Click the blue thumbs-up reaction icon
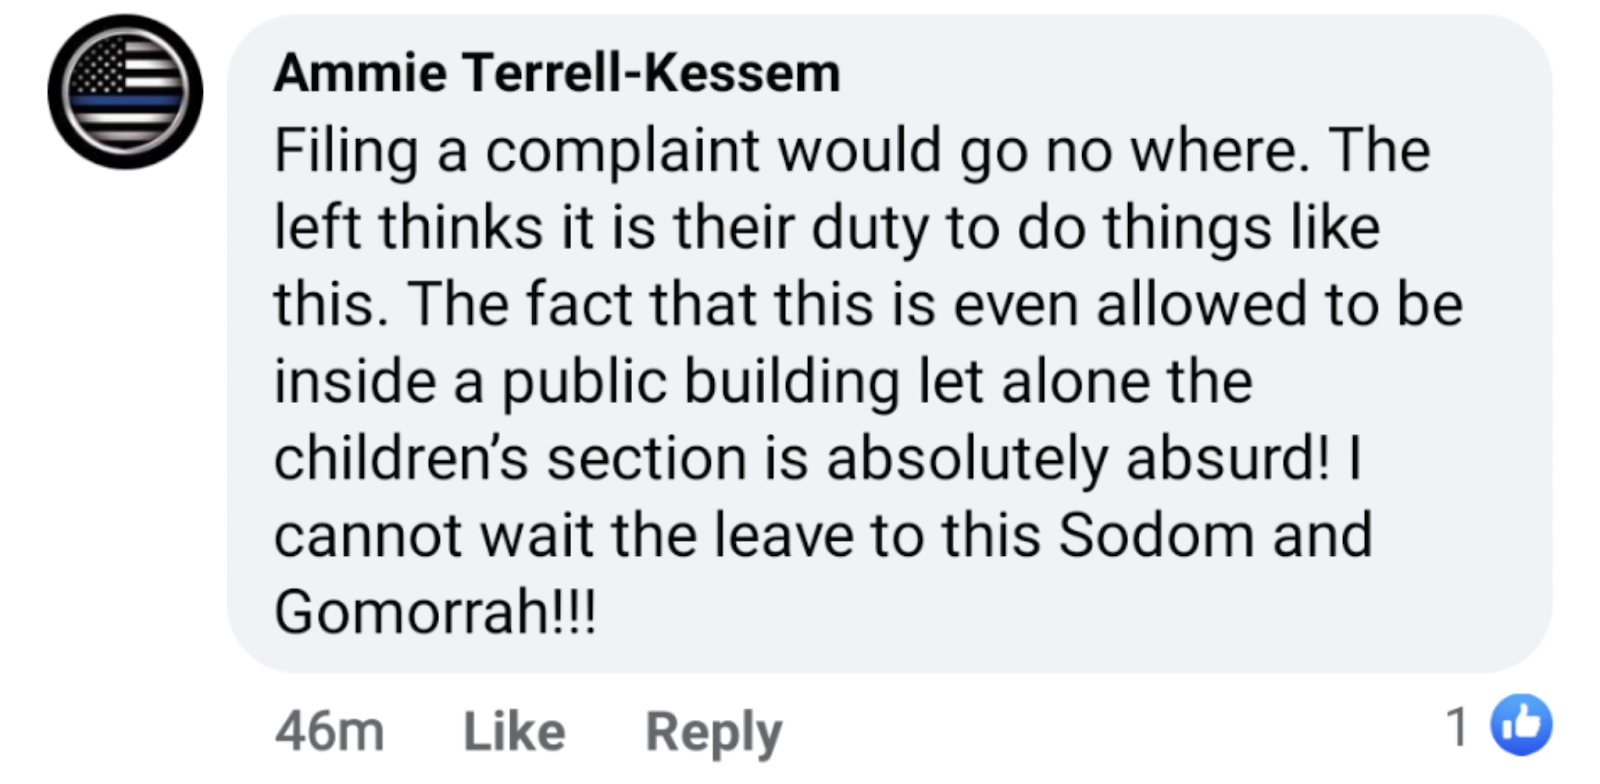This screenshot has height=784, width=1600. click(x=1521, y=724)
